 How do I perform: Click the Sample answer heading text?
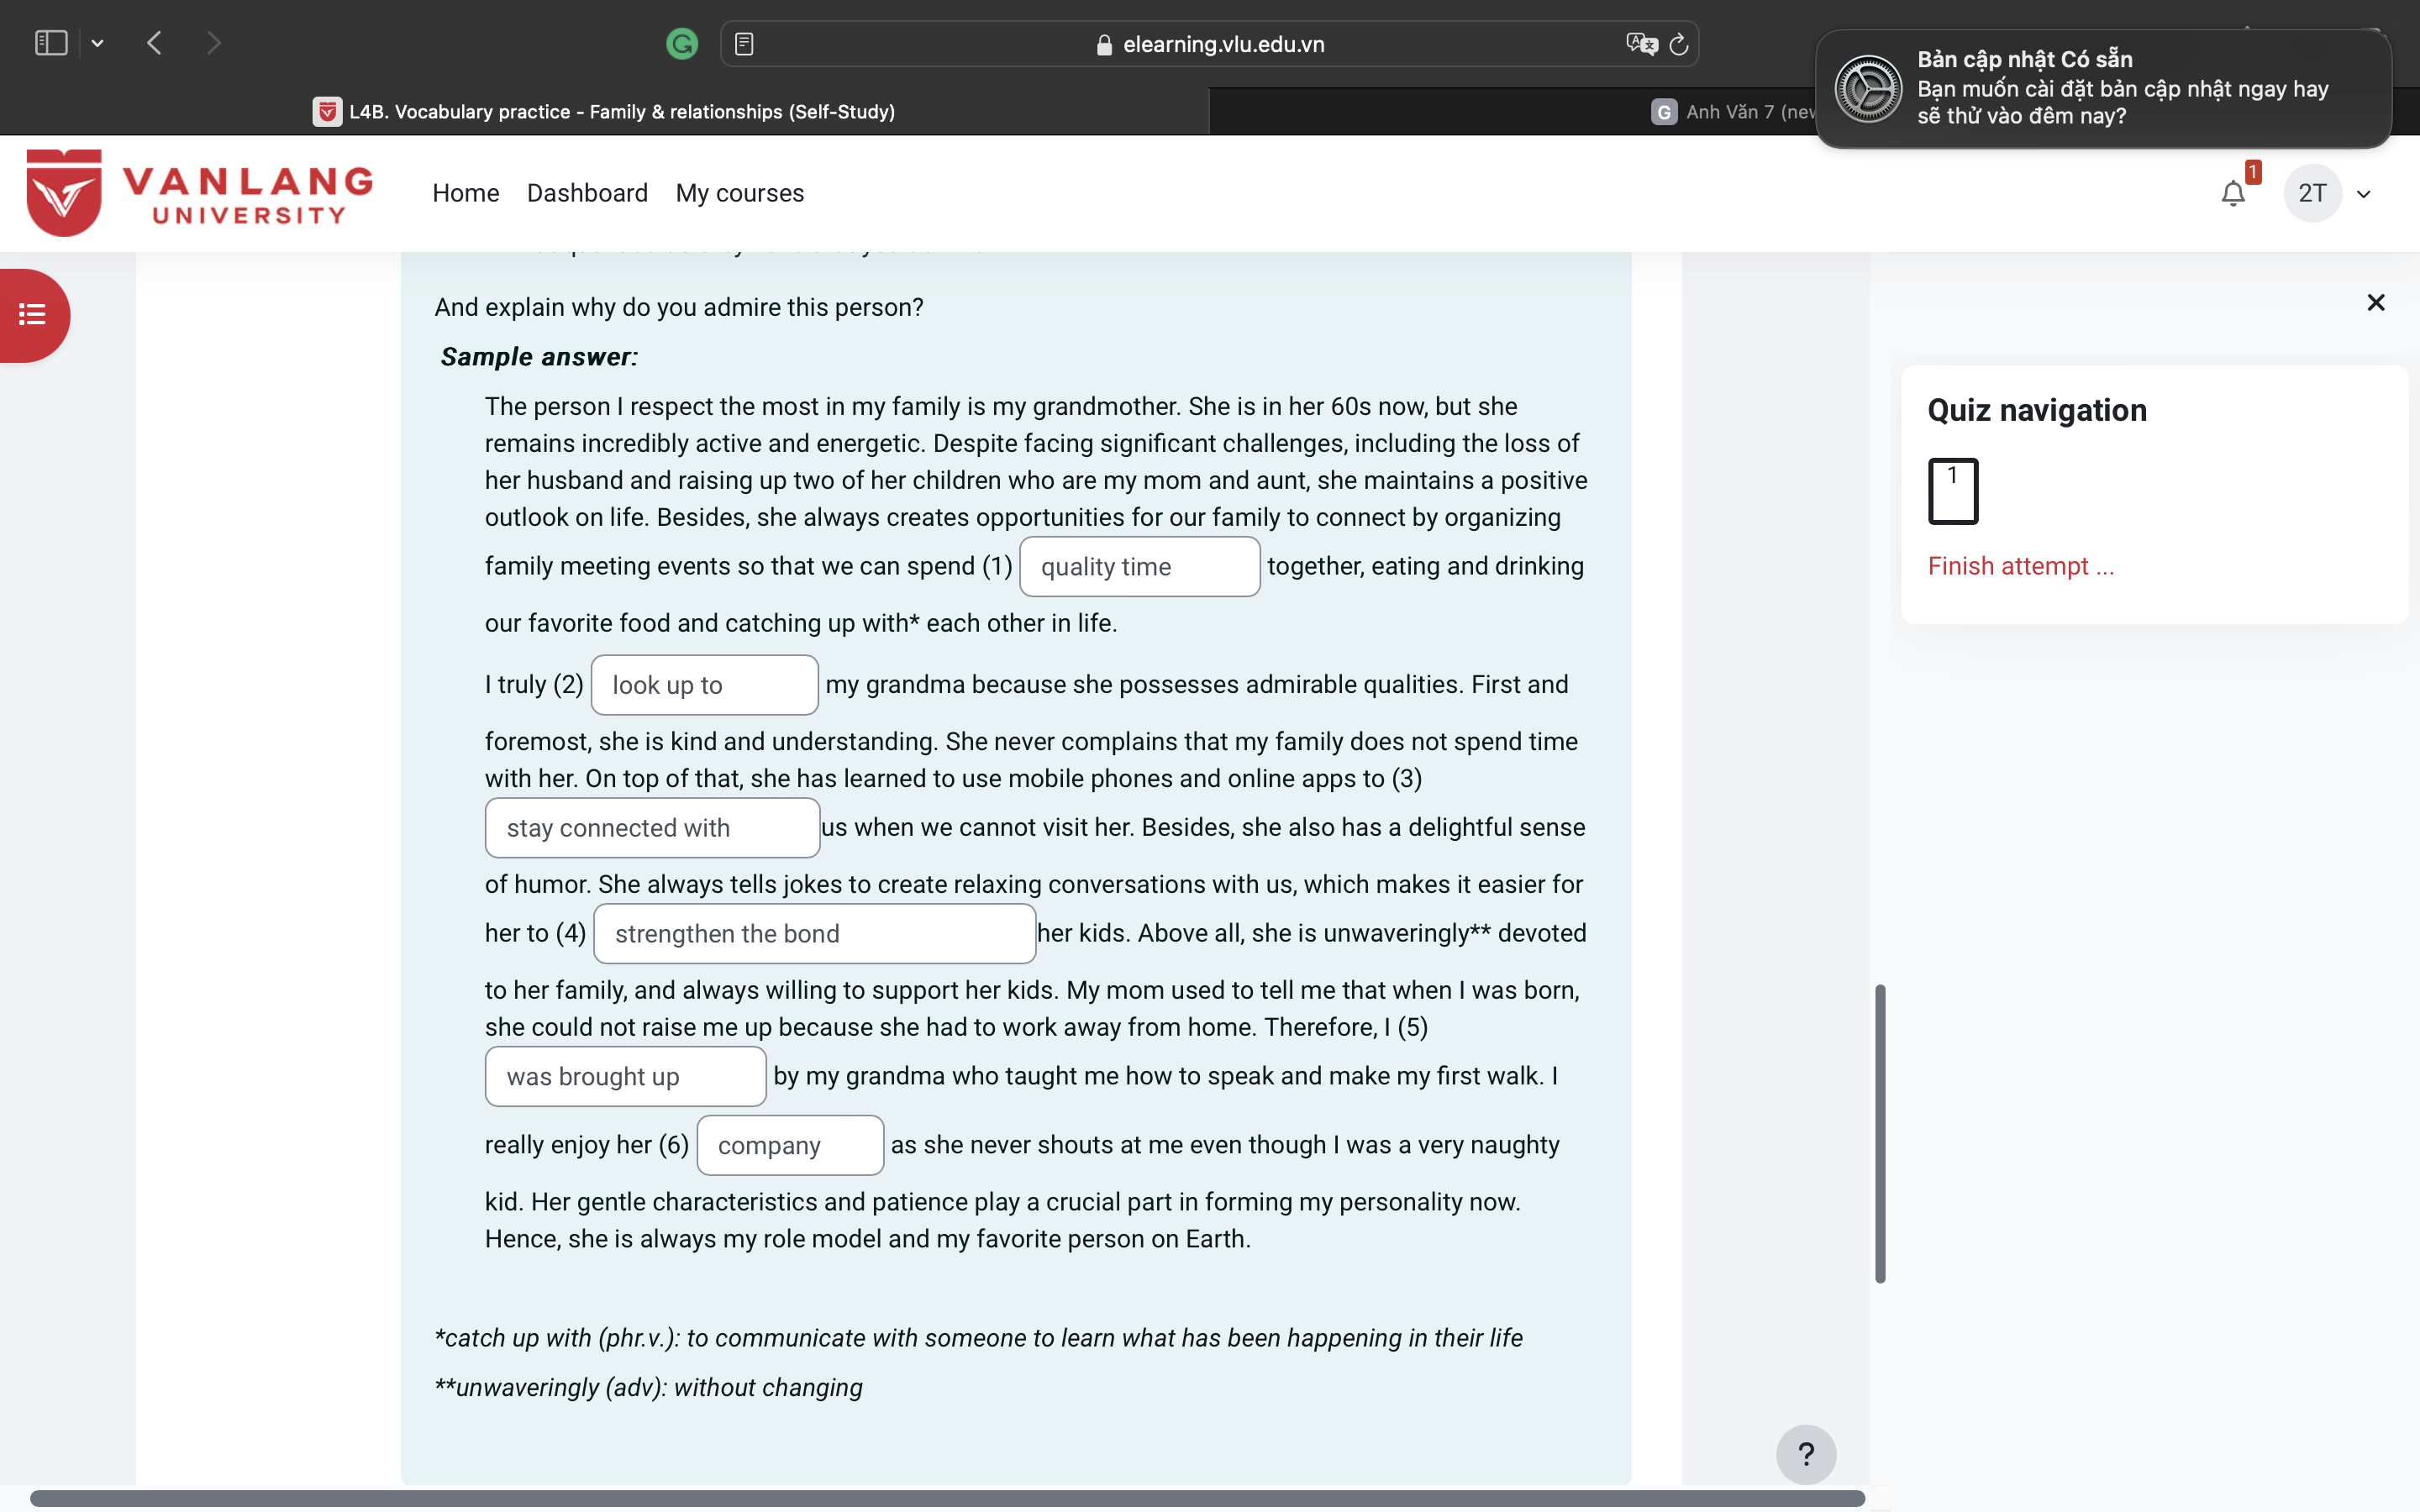[x=539, y=356]
